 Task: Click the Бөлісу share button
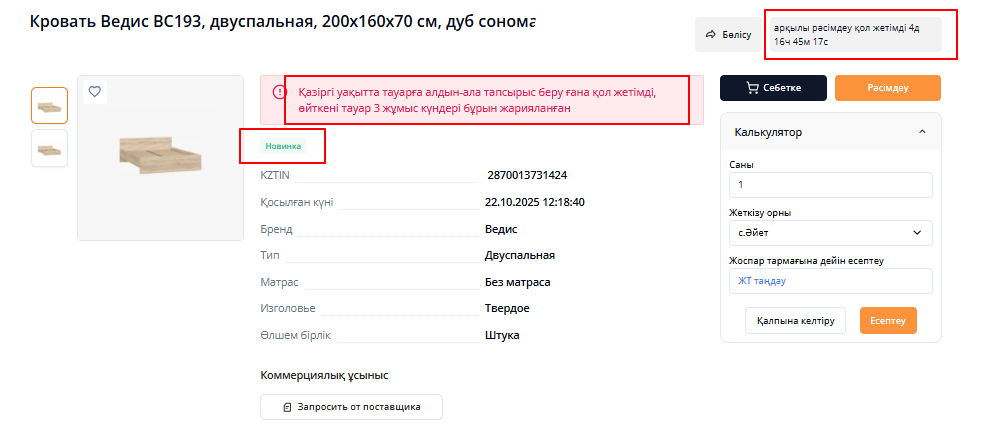[728, 34]
